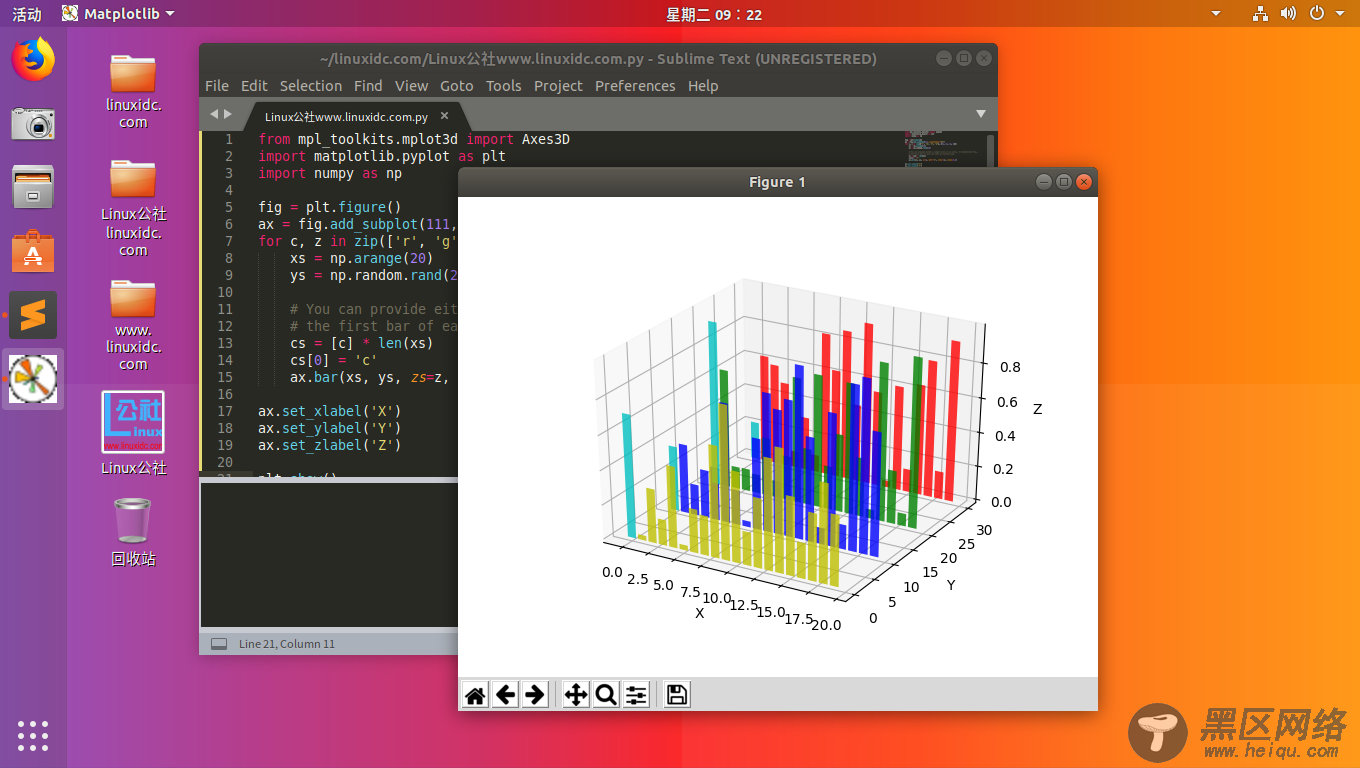The height and width of the screenshot is (768, 1360).
Task: Expand the system menu arrow
Action: 1342,14
